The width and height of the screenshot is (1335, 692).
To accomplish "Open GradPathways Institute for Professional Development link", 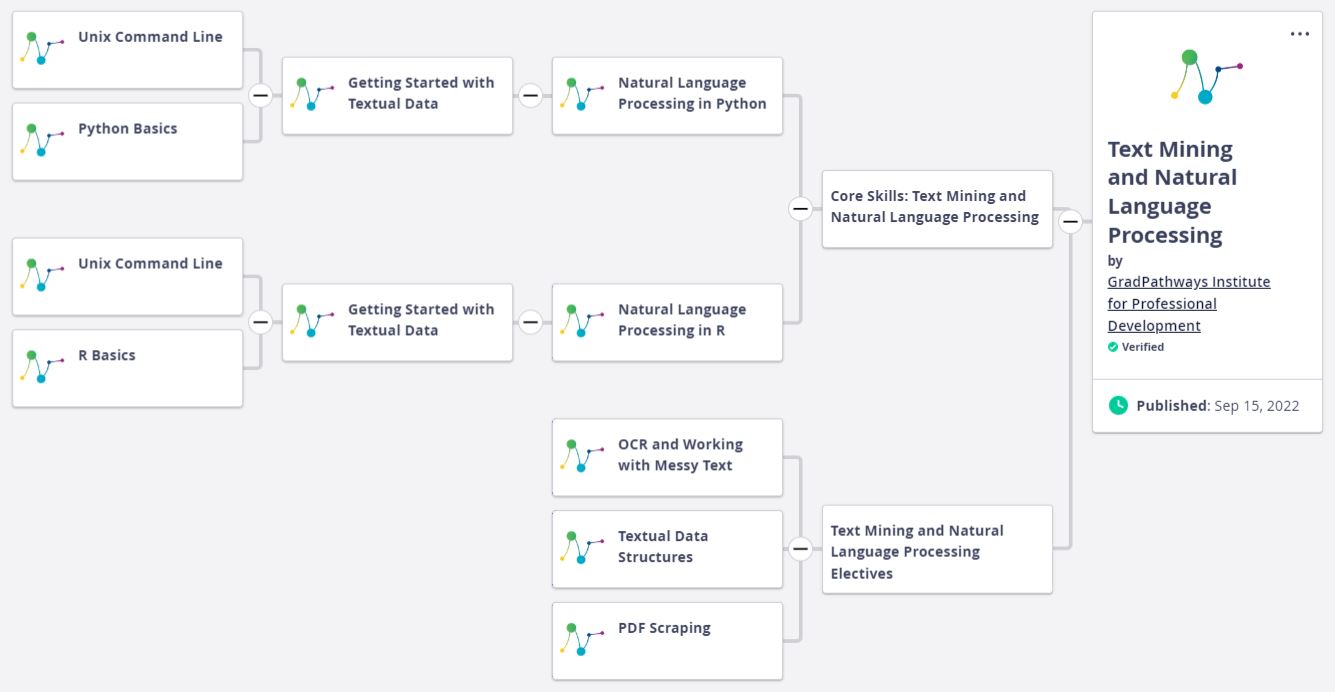I will (1189, 304).
